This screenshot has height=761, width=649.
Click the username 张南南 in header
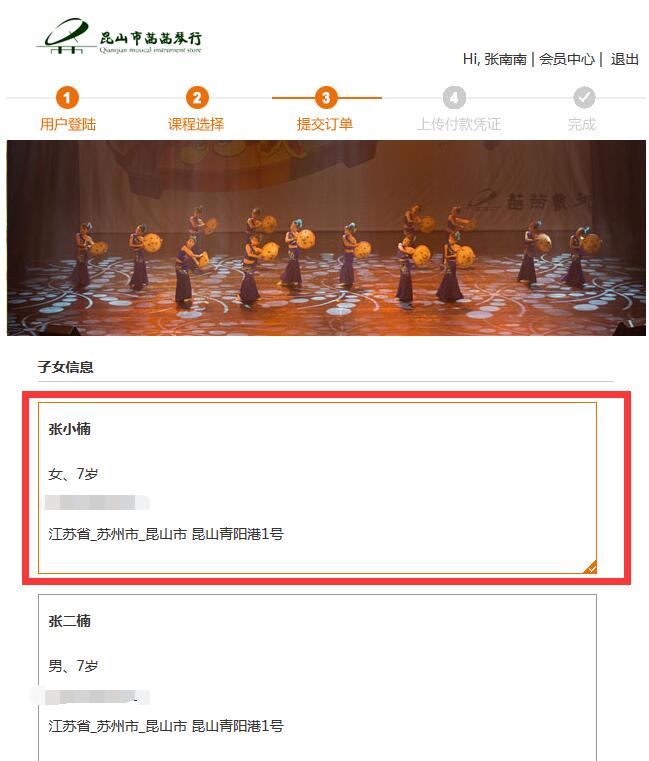click(505, 59)
